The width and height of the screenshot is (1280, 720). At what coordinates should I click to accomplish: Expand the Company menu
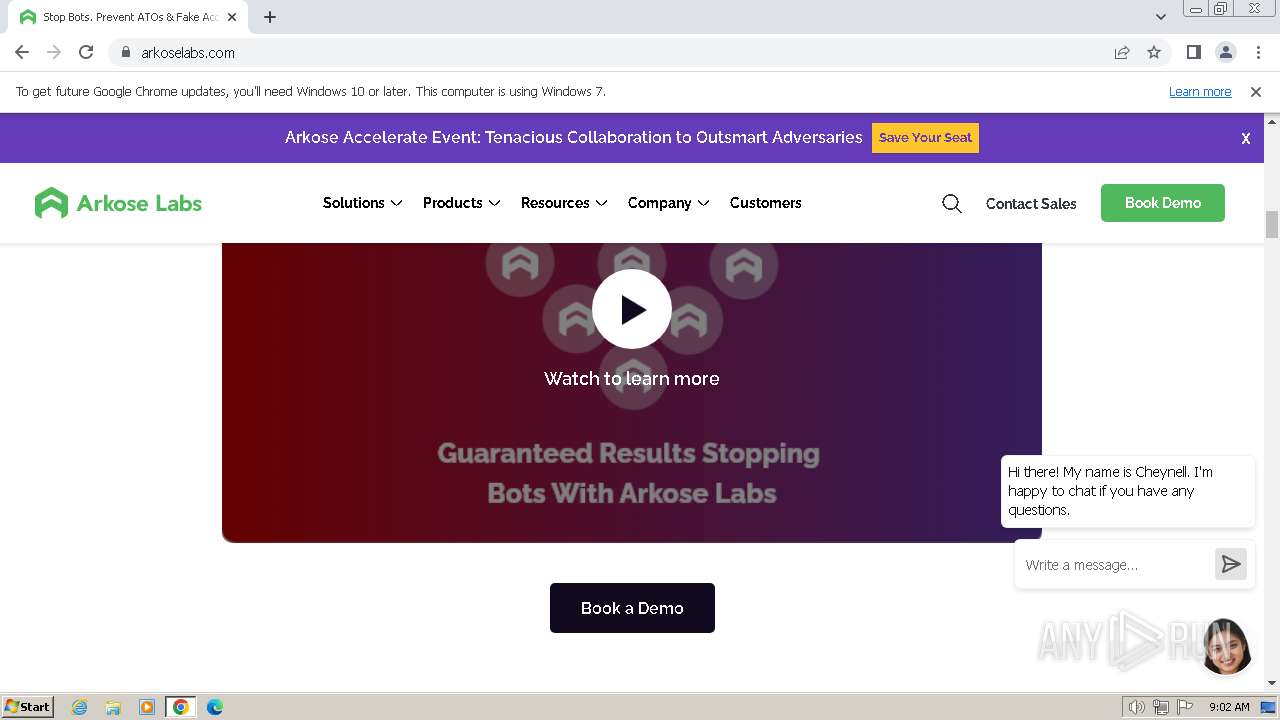pyautogui.click(x=668, y=203)
